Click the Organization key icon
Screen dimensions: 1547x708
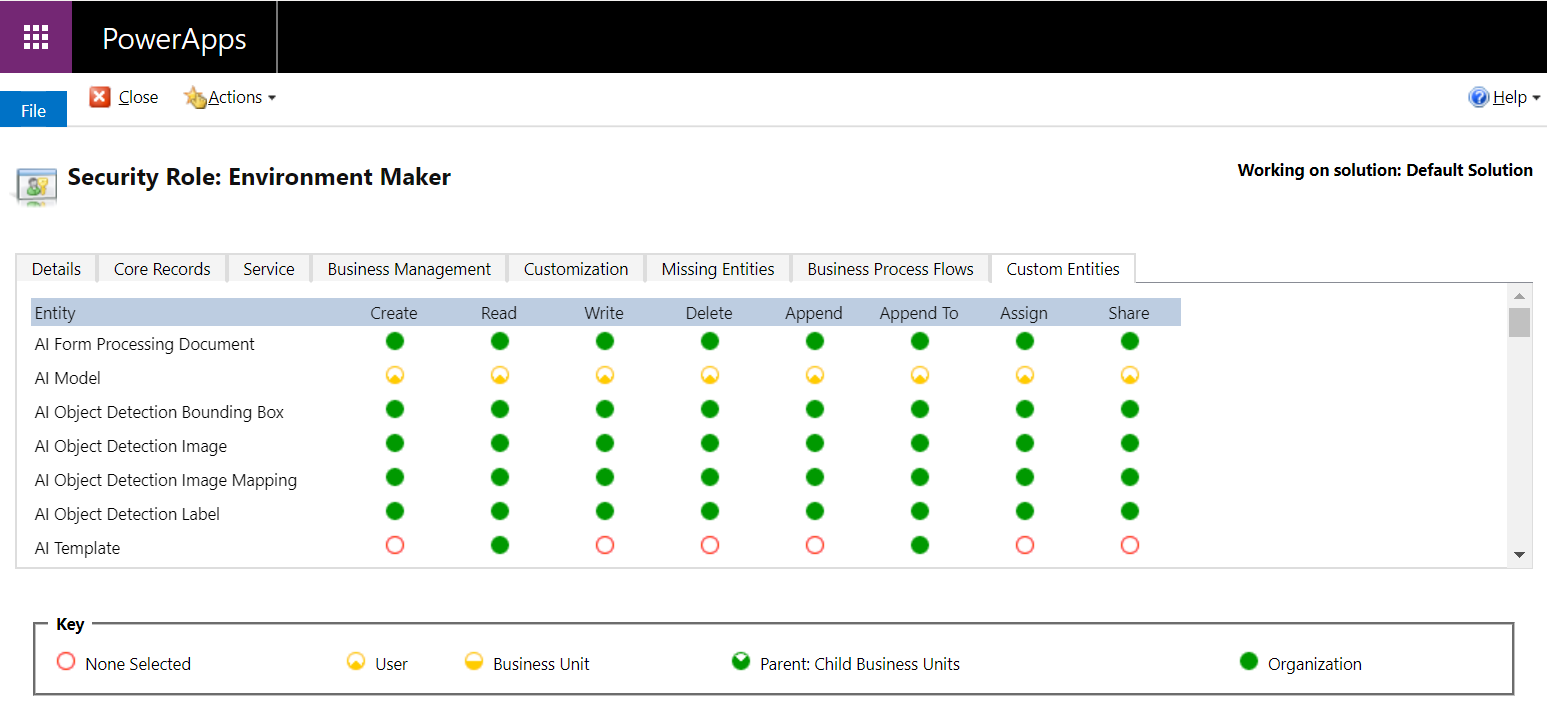click(1248, 661)
